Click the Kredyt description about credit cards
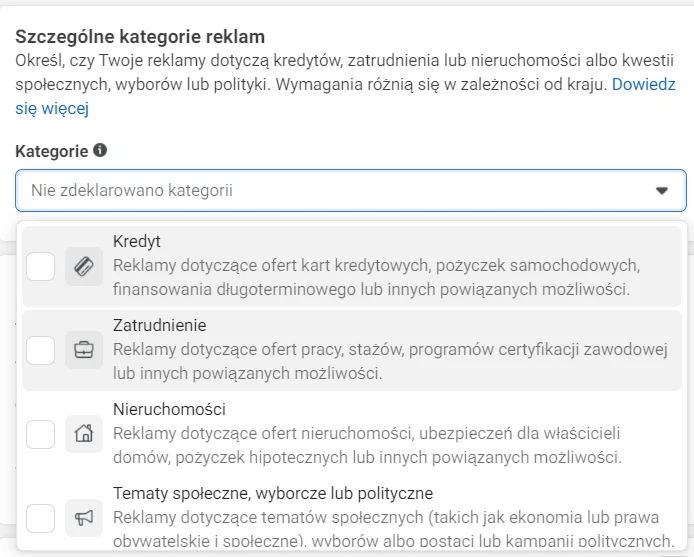 376,278
